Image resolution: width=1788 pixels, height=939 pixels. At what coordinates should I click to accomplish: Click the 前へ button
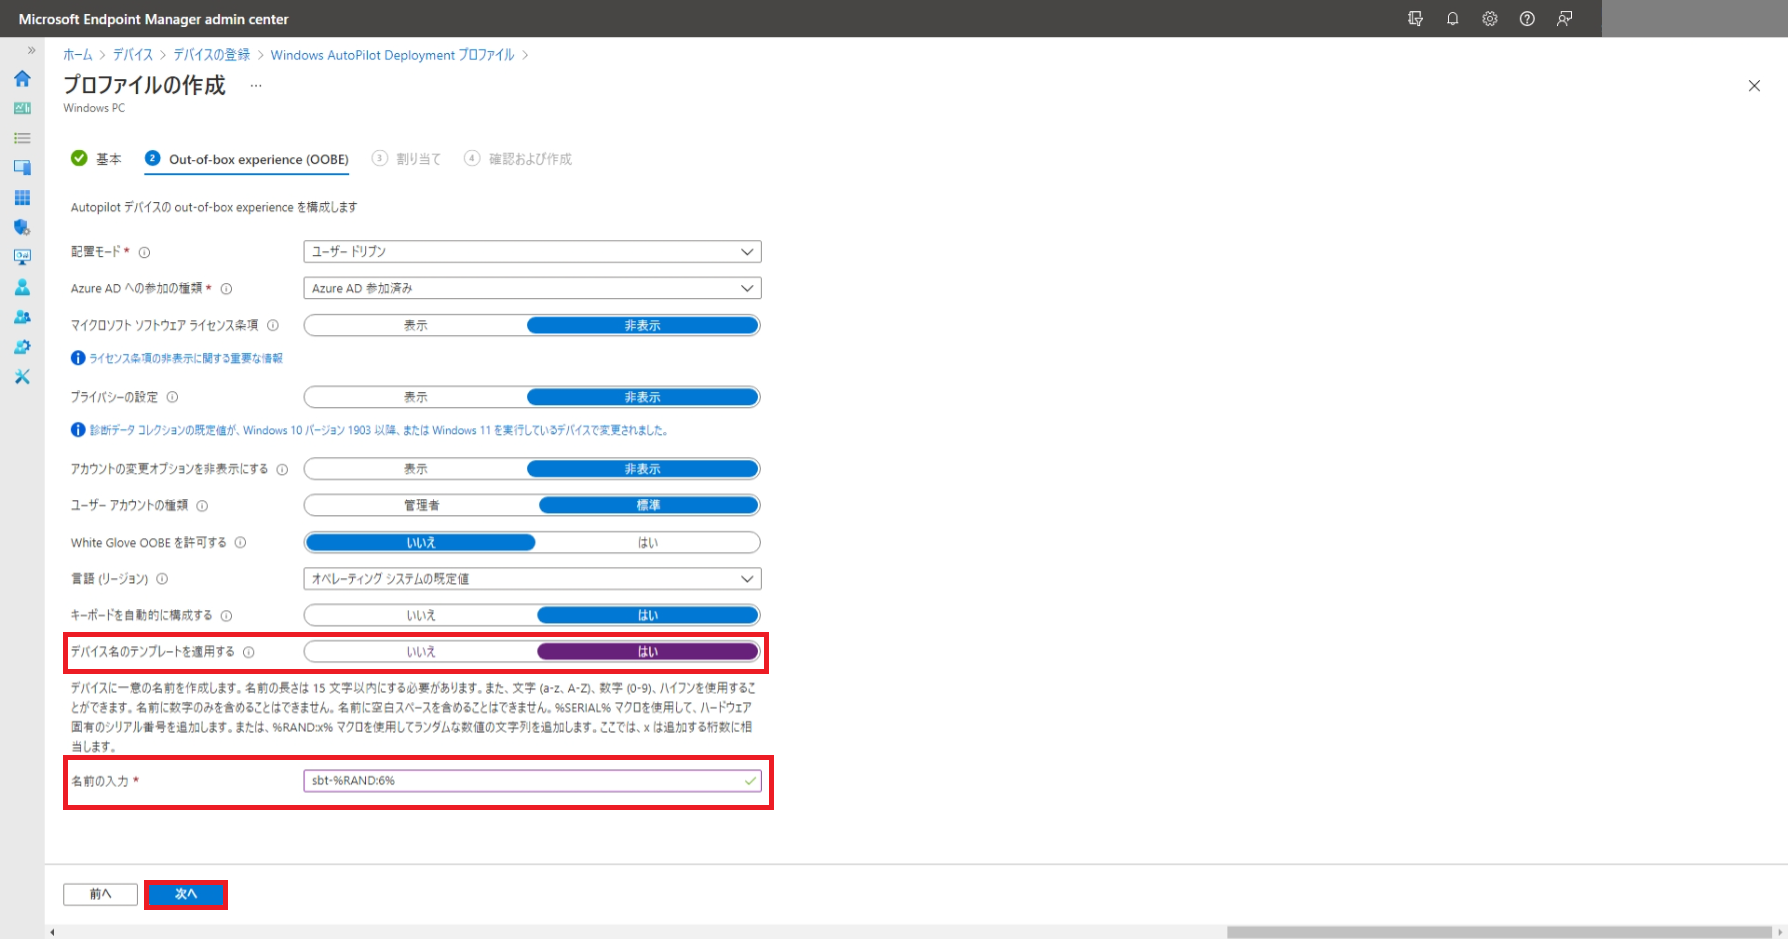[100, 894]
